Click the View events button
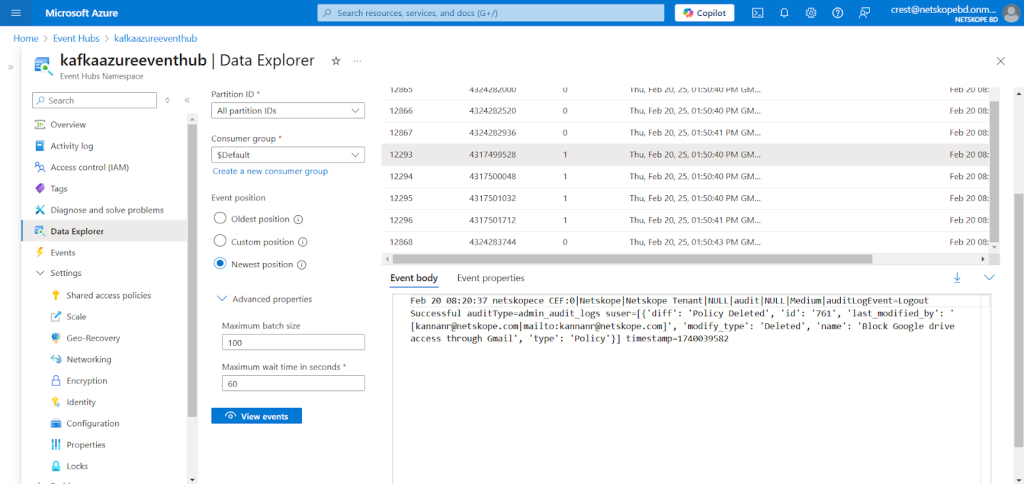The width and height of the screenshot is (1024, 484). point(257,416)
